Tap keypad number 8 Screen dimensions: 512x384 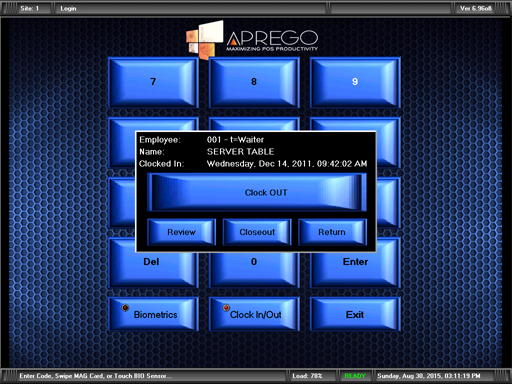(x=254, y=82)
